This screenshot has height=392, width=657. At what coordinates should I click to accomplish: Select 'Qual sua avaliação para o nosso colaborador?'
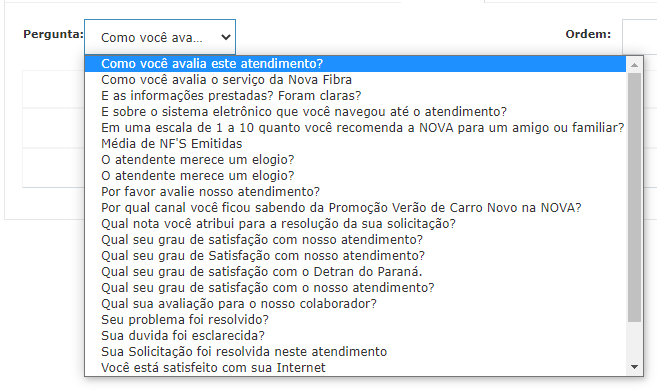pyautogui.click(x=355, y=303)
